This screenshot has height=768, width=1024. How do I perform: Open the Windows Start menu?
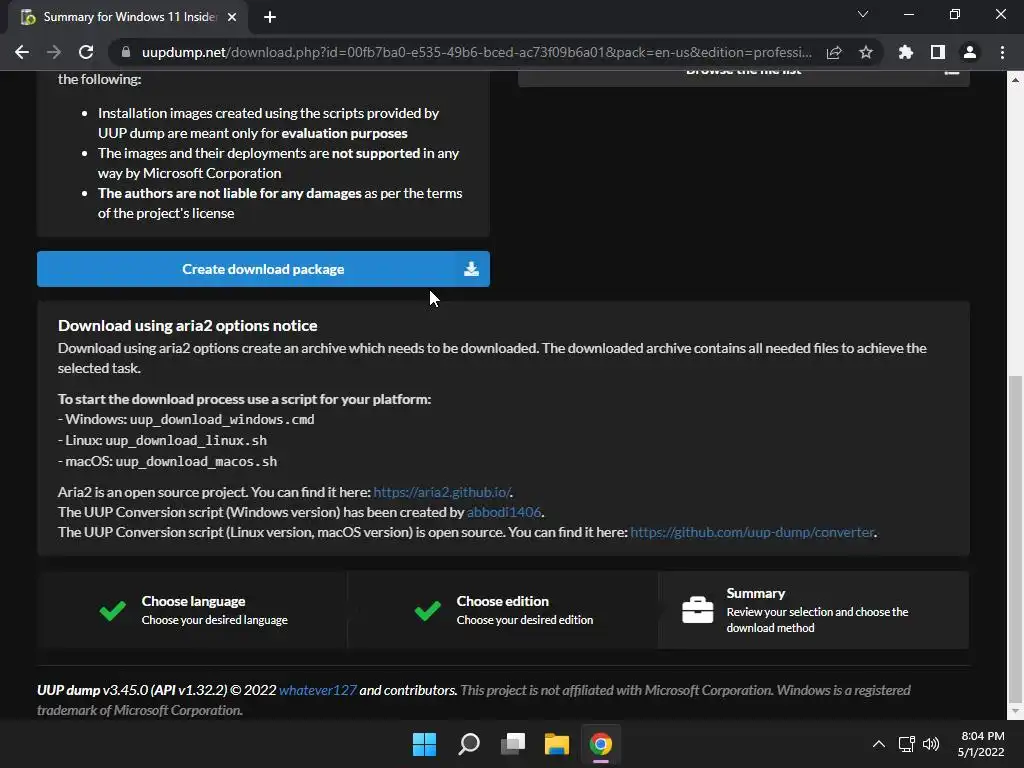(424, 744)
